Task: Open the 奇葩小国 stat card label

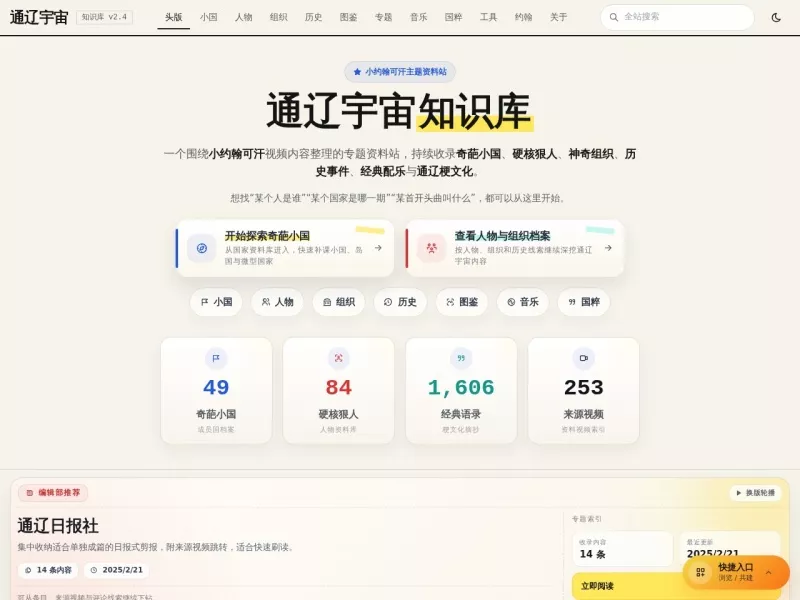Action: click(216, 414)
